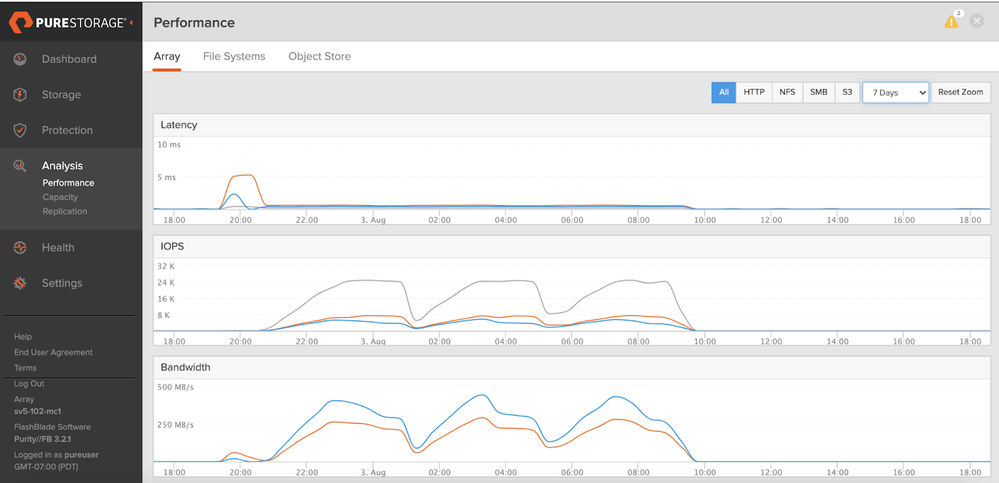Open the Terms link
Screen dimensions: 999x483
click(25, 368)
